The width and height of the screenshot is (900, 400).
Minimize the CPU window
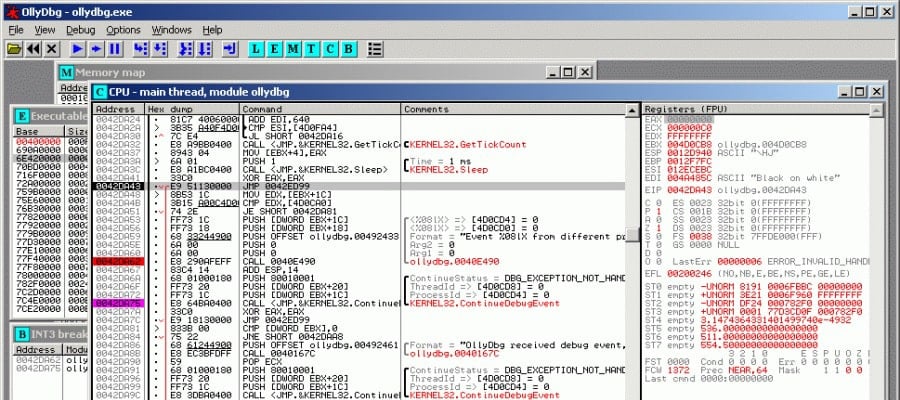[845, 92]
